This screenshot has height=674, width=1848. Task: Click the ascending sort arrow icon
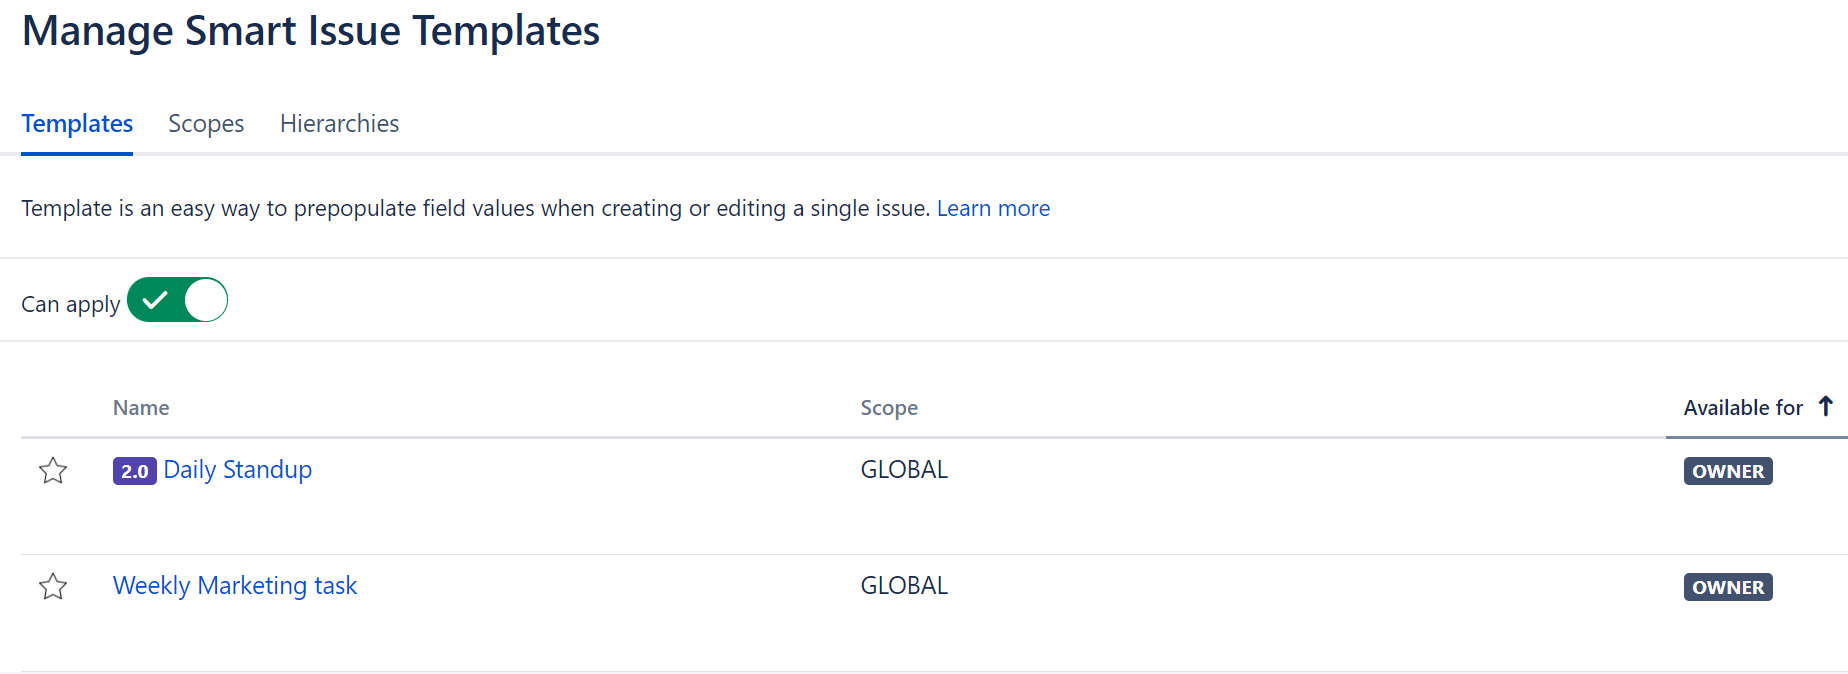tap(1825, 406)
